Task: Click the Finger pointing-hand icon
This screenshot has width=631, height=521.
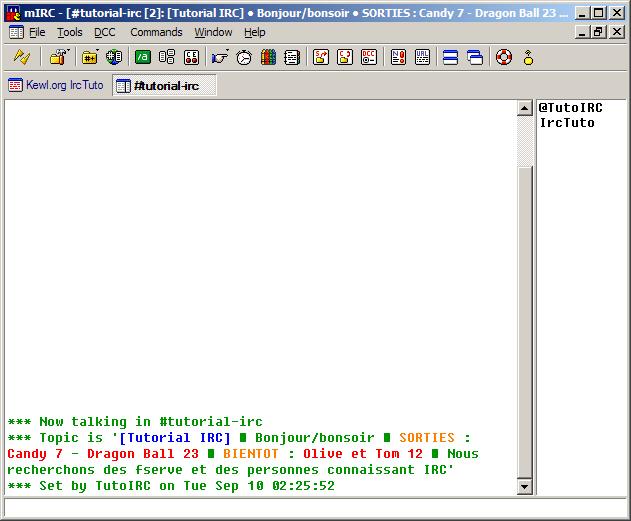Action: click(220, 57)
